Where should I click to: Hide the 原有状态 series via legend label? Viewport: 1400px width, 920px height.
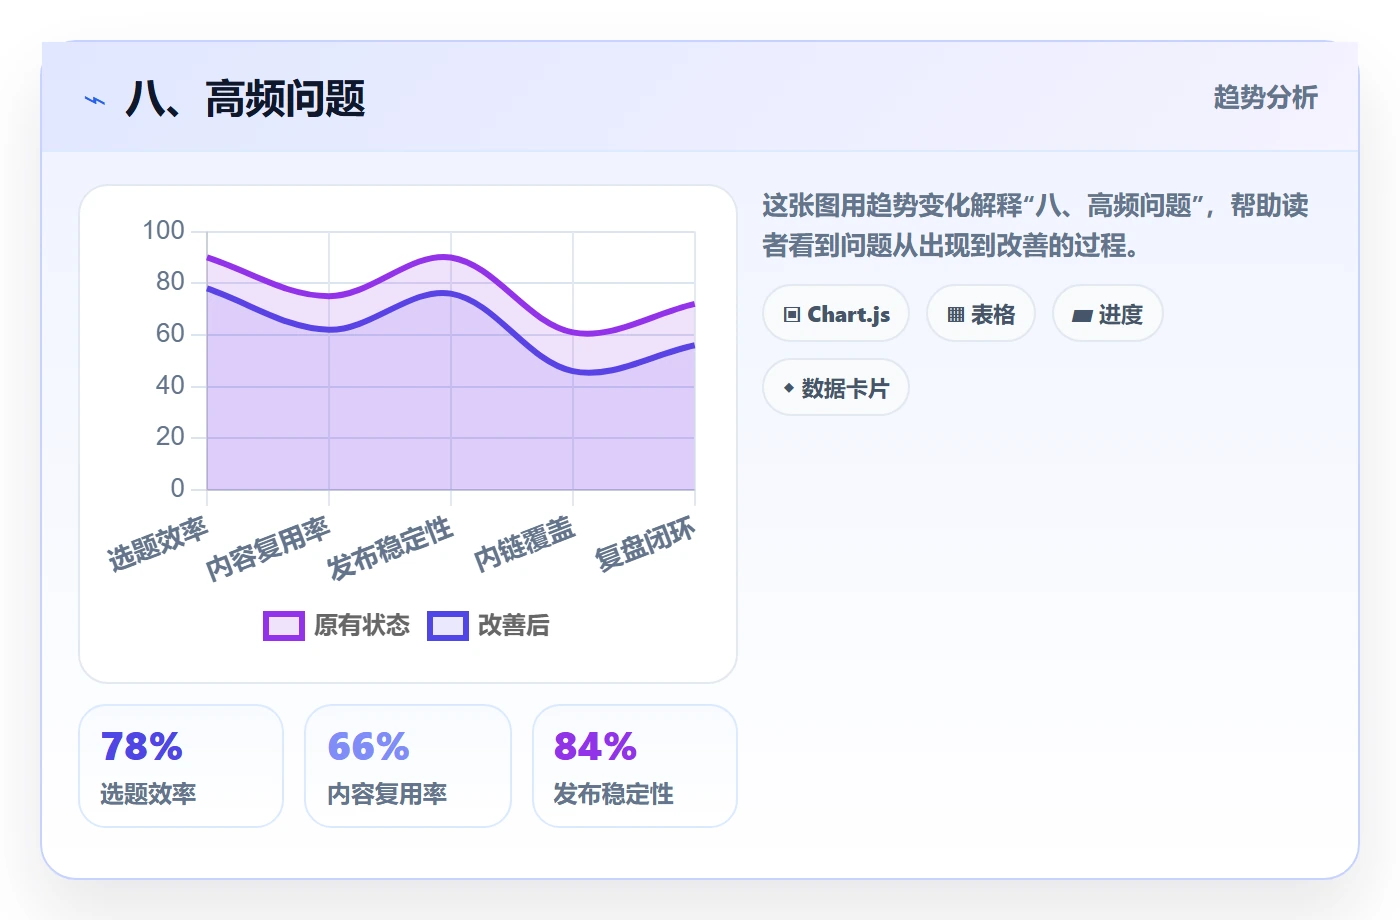362,626
